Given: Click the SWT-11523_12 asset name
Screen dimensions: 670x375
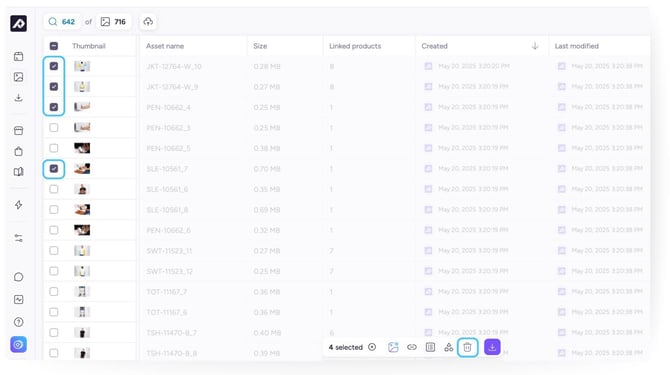Looking at the screenshot, I should click(169, 271).
